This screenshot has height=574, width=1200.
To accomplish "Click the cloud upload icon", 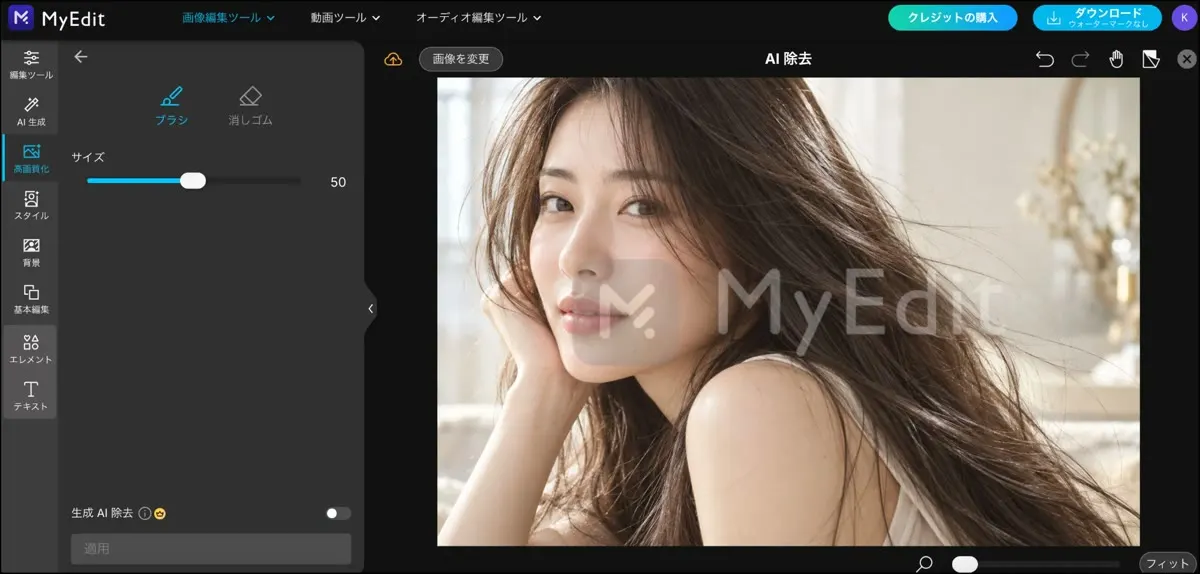I will [394, 60].
